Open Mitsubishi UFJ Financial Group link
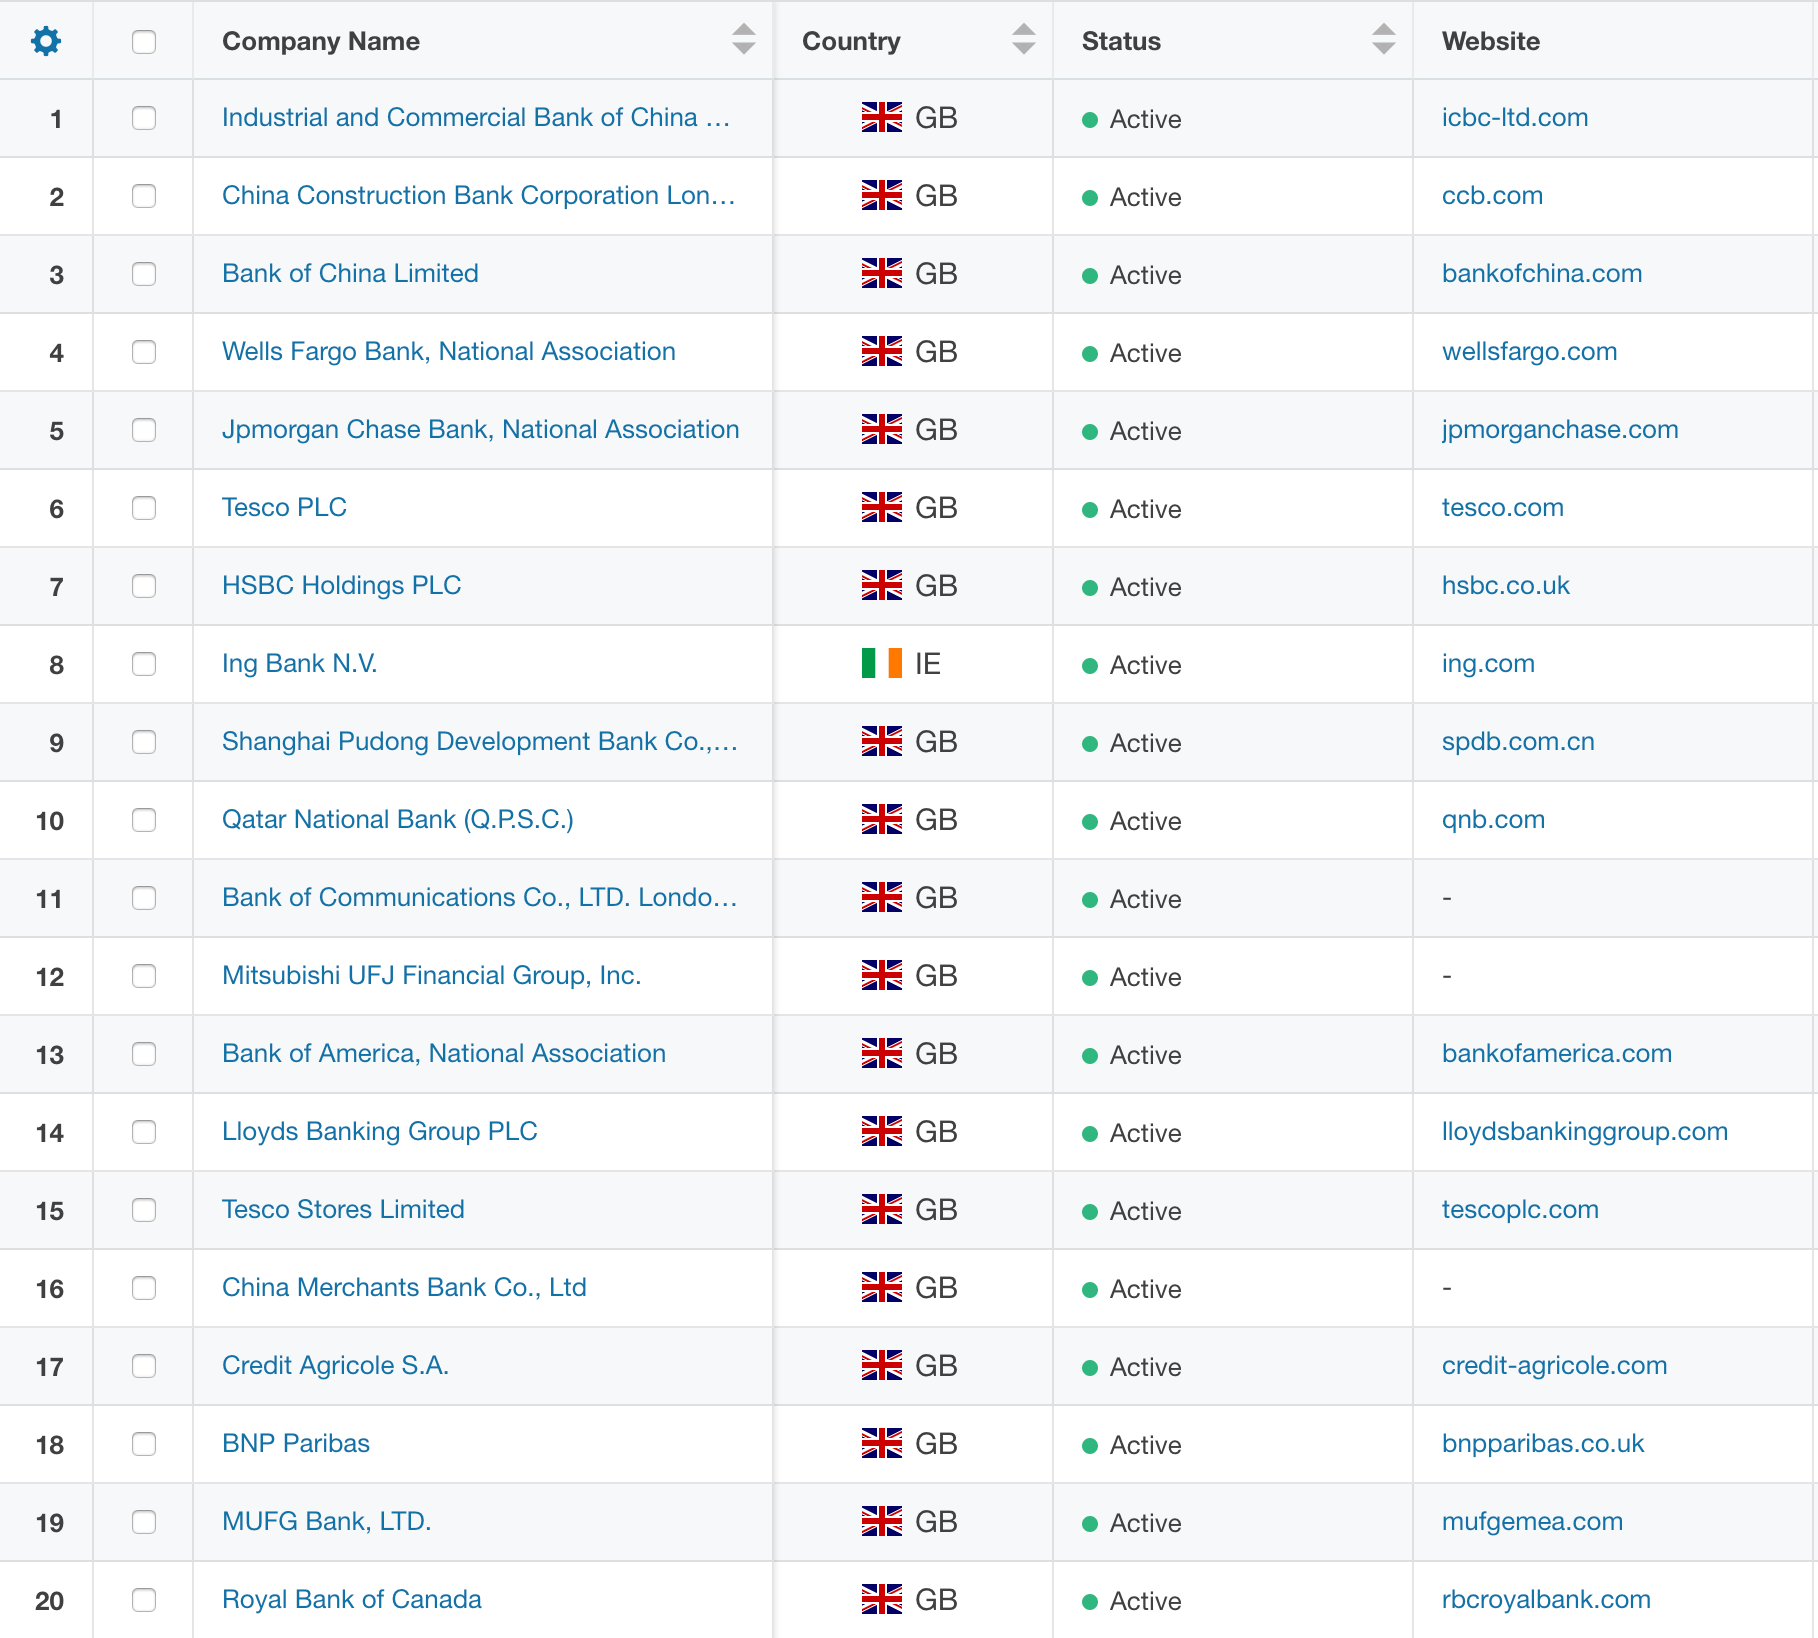1818x1638 pixels. coord(431,976)
